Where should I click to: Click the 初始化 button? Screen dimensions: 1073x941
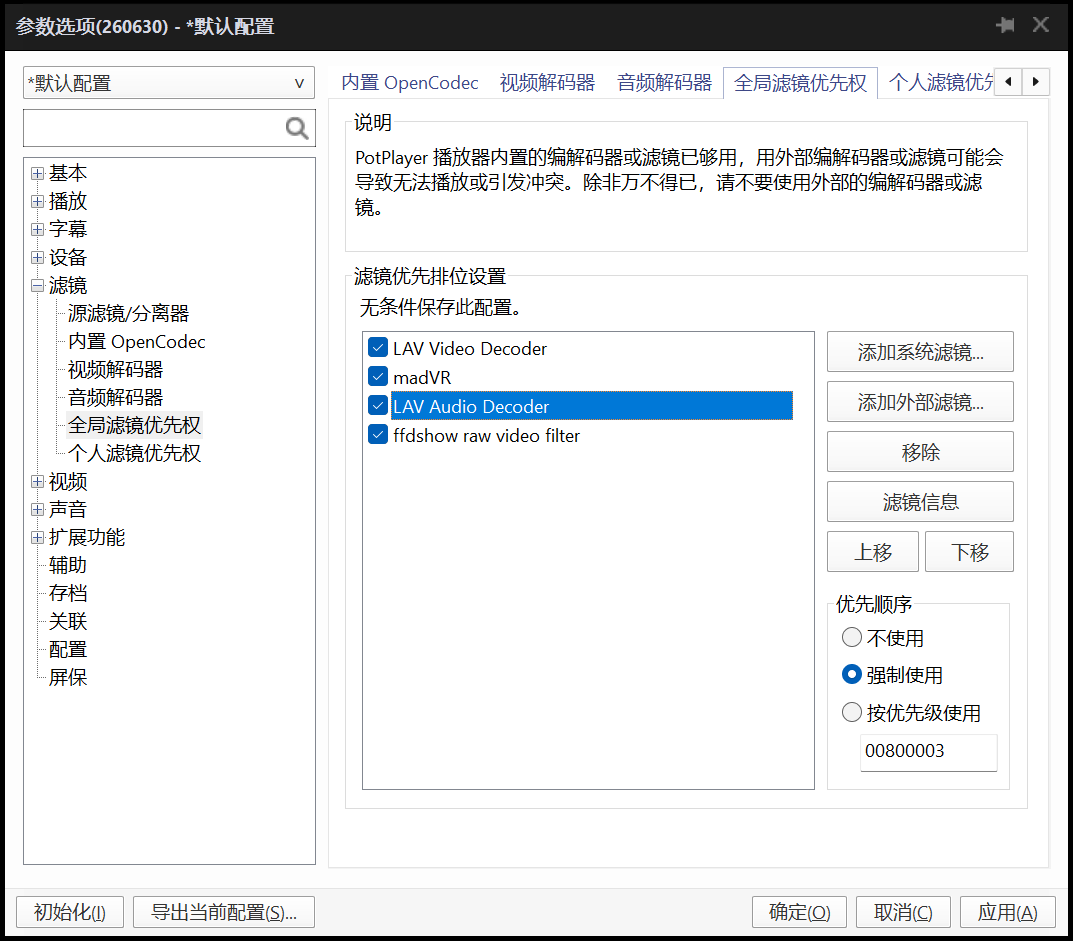tap(70, 912)
